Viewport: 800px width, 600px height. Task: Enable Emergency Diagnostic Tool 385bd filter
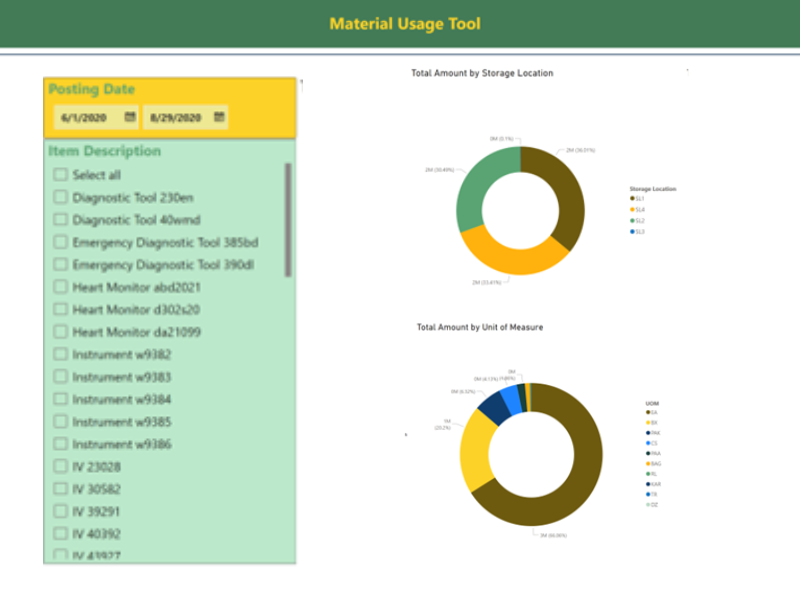(x=61, y=242)
